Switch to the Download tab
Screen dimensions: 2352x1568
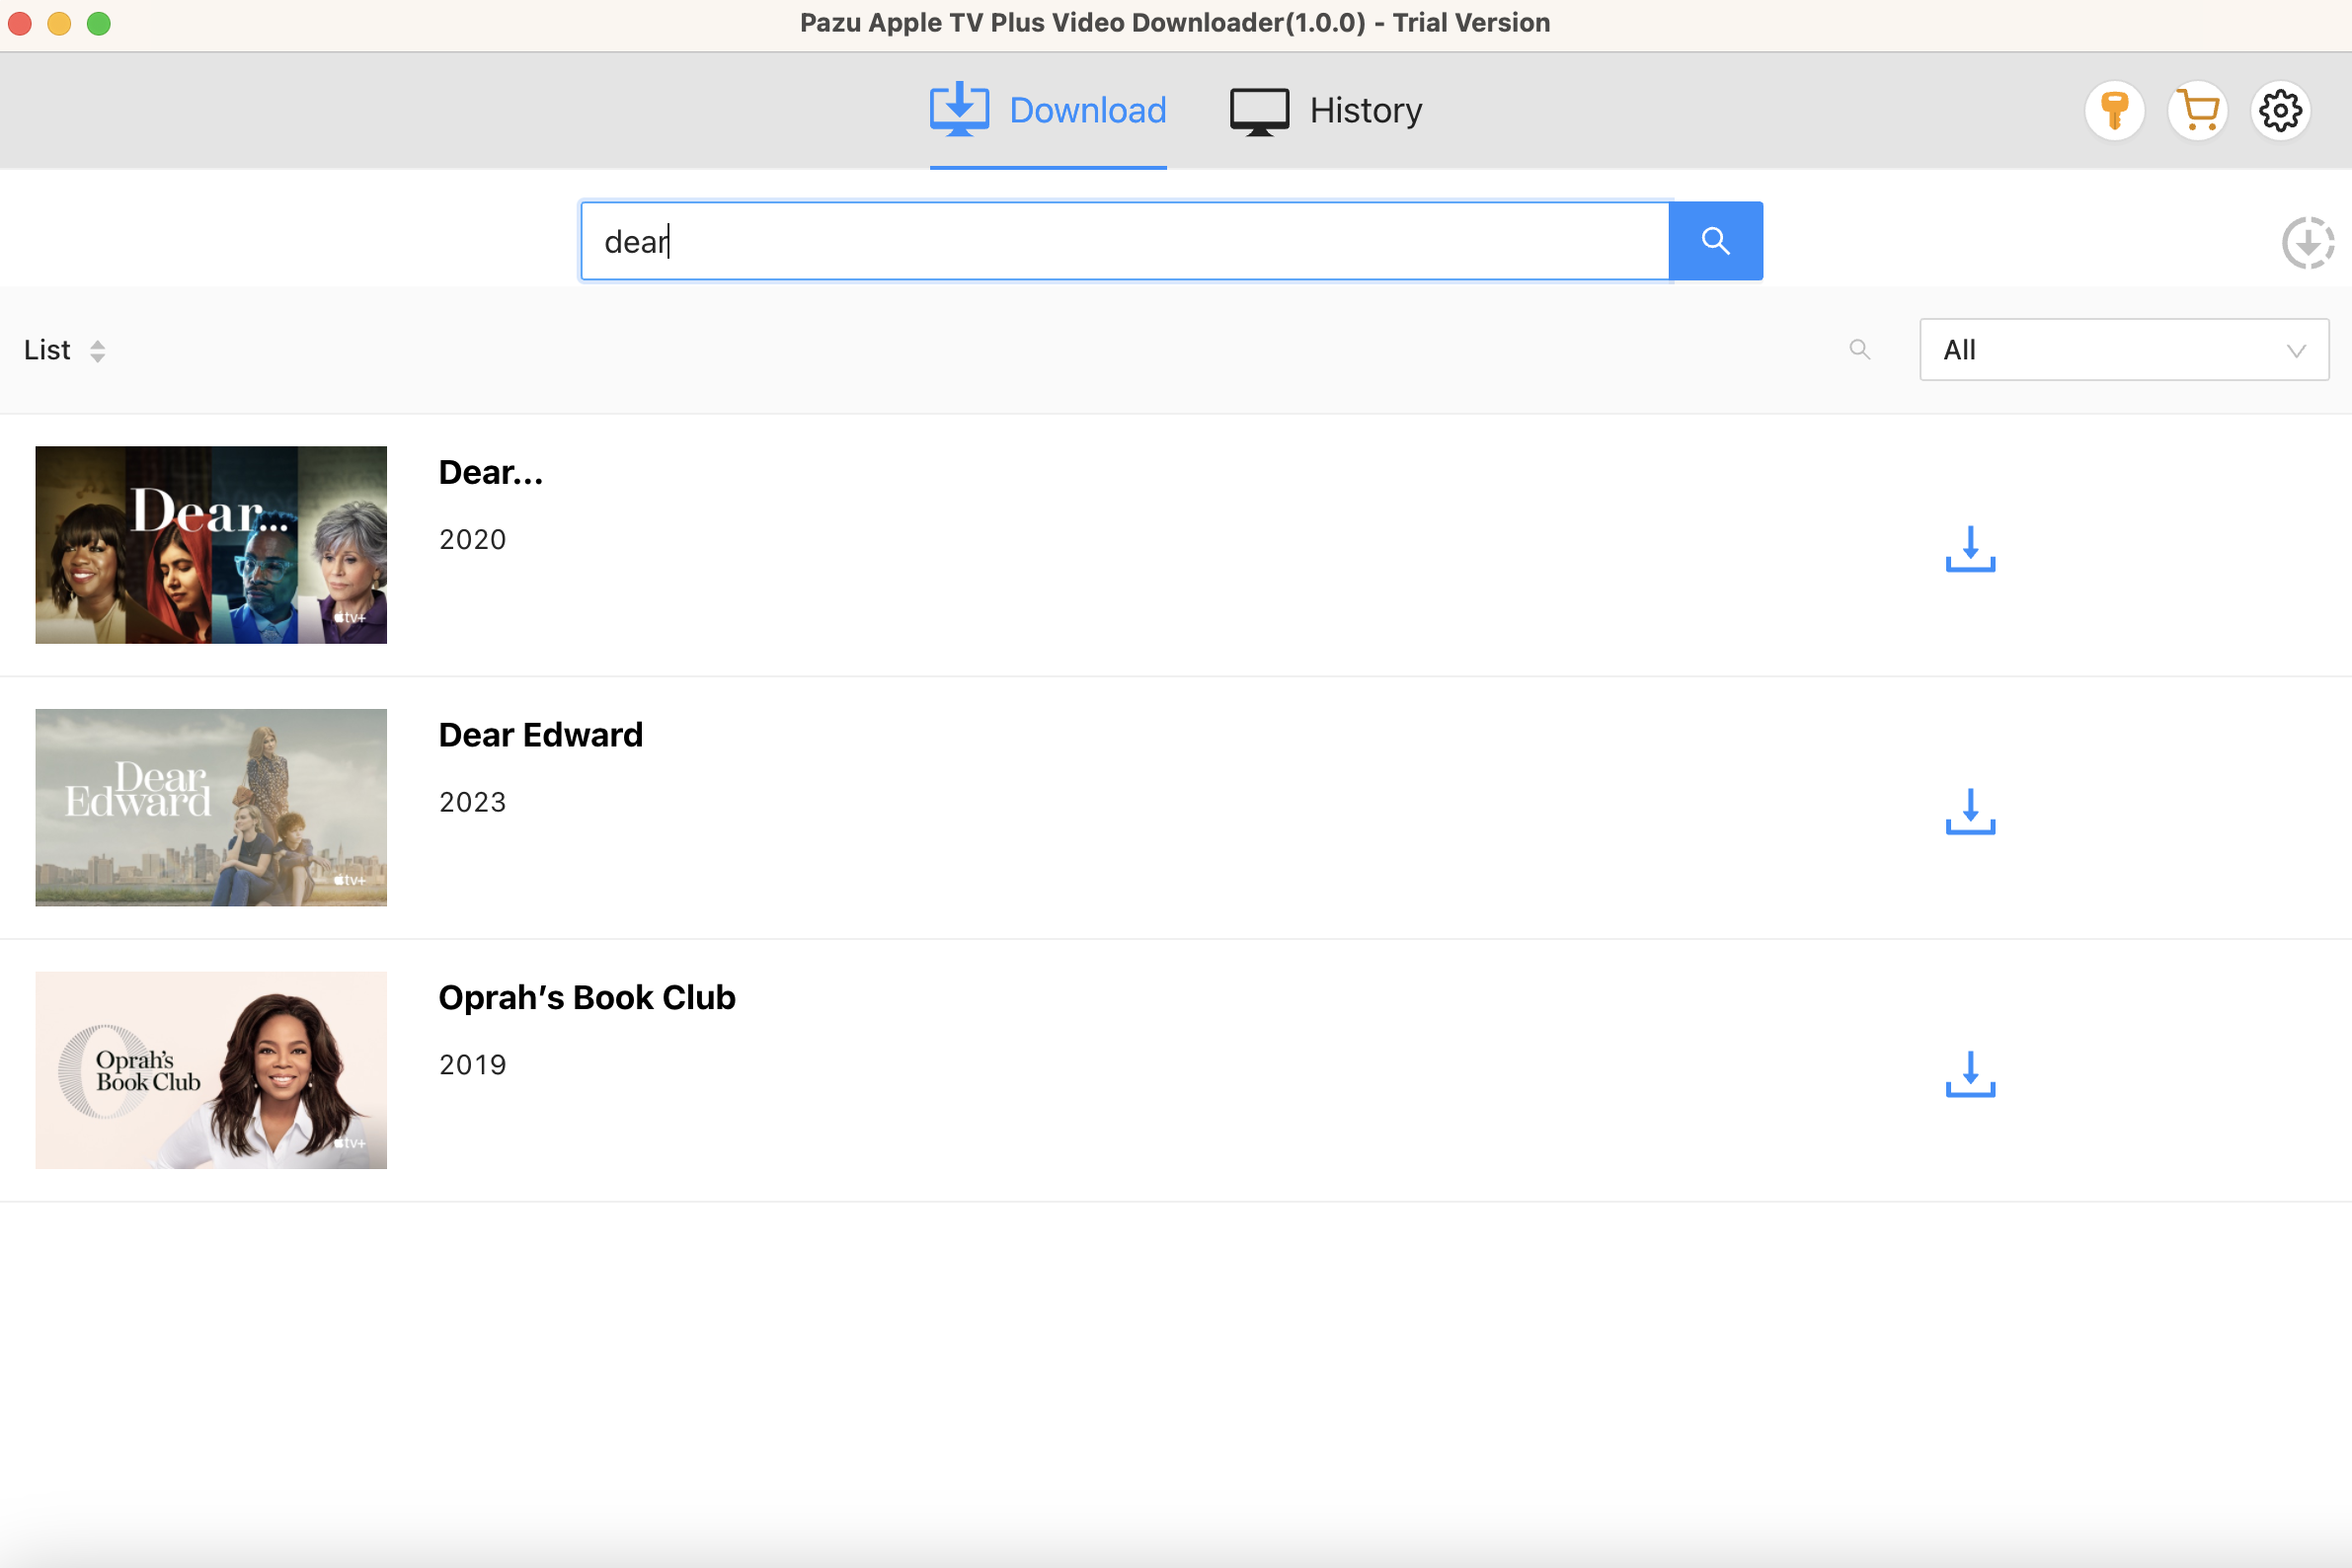coord(1048,110)
